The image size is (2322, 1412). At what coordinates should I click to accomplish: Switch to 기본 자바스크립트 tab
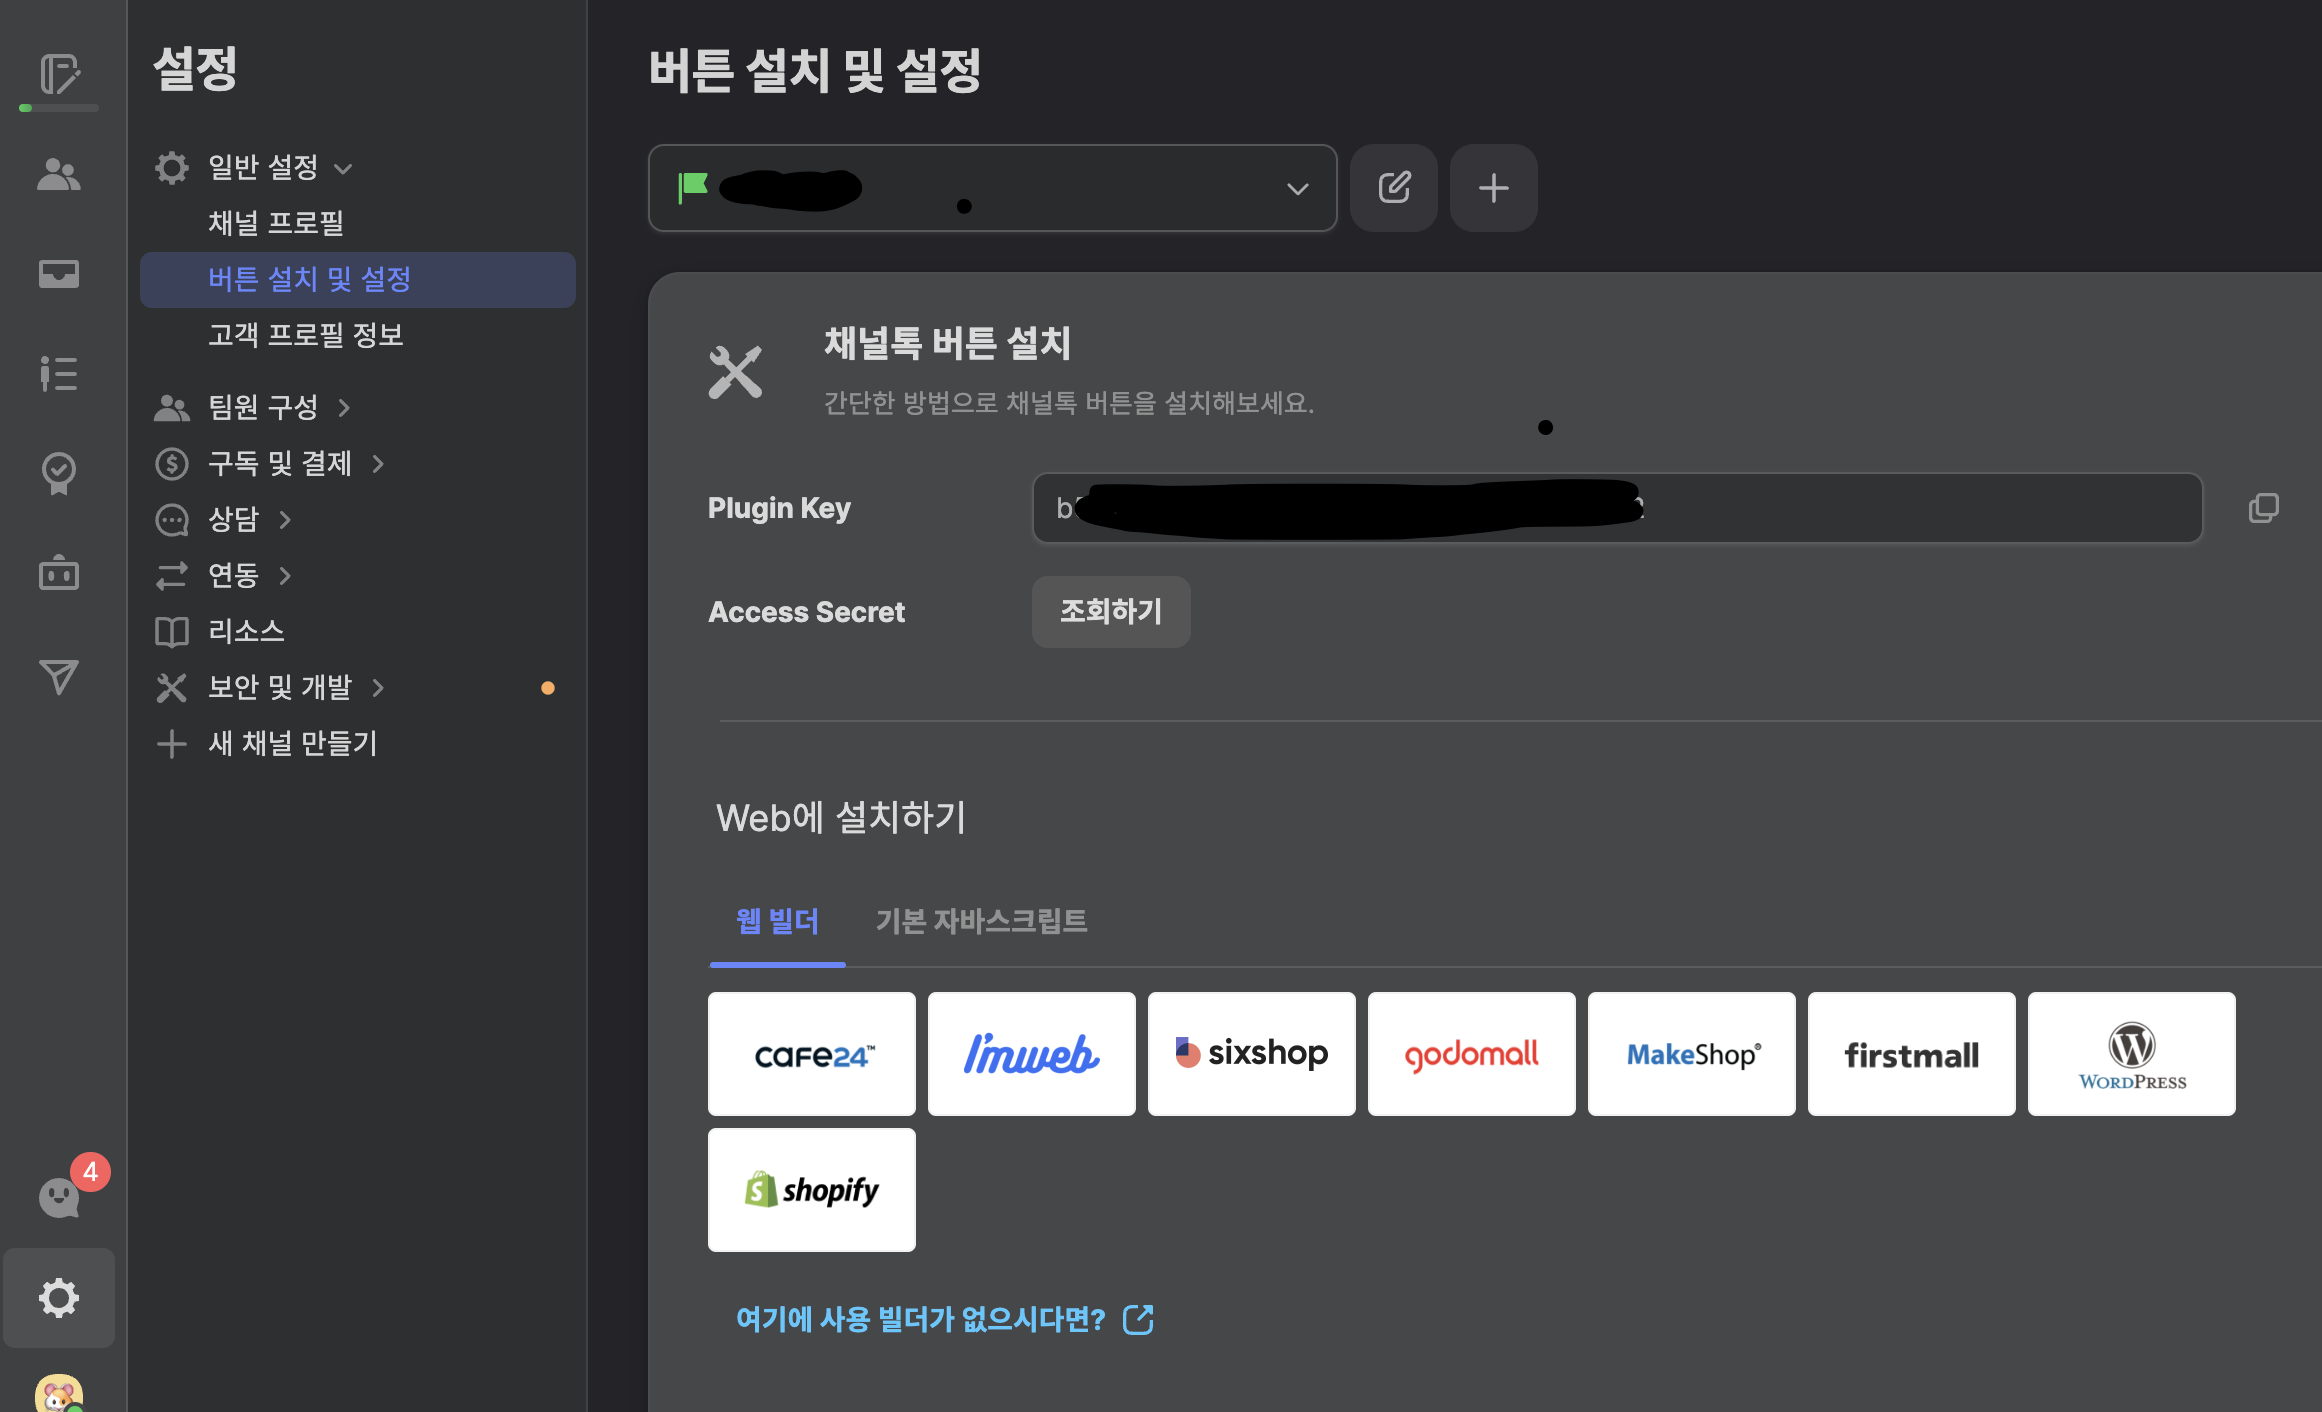pos(981,921)
